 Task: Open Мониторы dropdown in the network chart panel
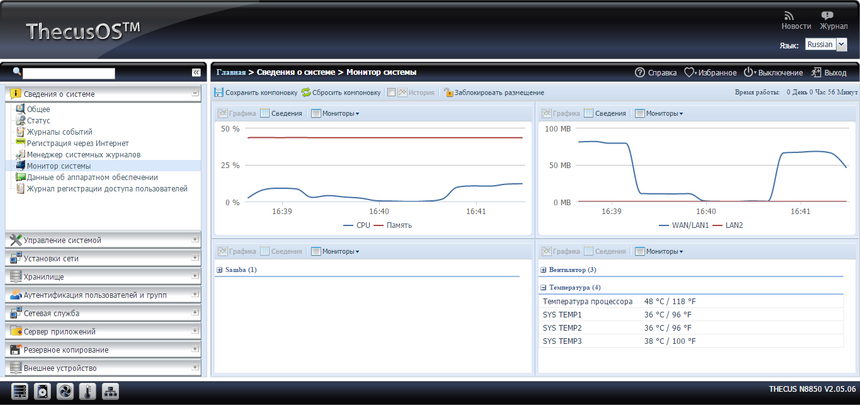659,113
